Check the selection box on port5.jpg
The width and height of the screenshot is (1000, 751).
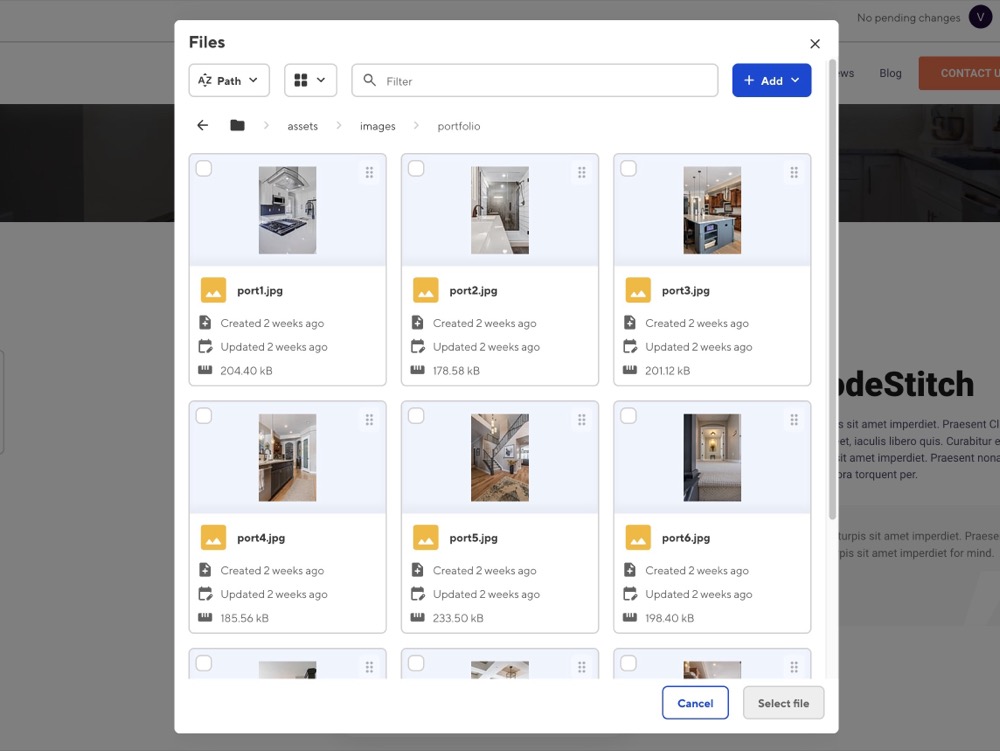point(416,415)
